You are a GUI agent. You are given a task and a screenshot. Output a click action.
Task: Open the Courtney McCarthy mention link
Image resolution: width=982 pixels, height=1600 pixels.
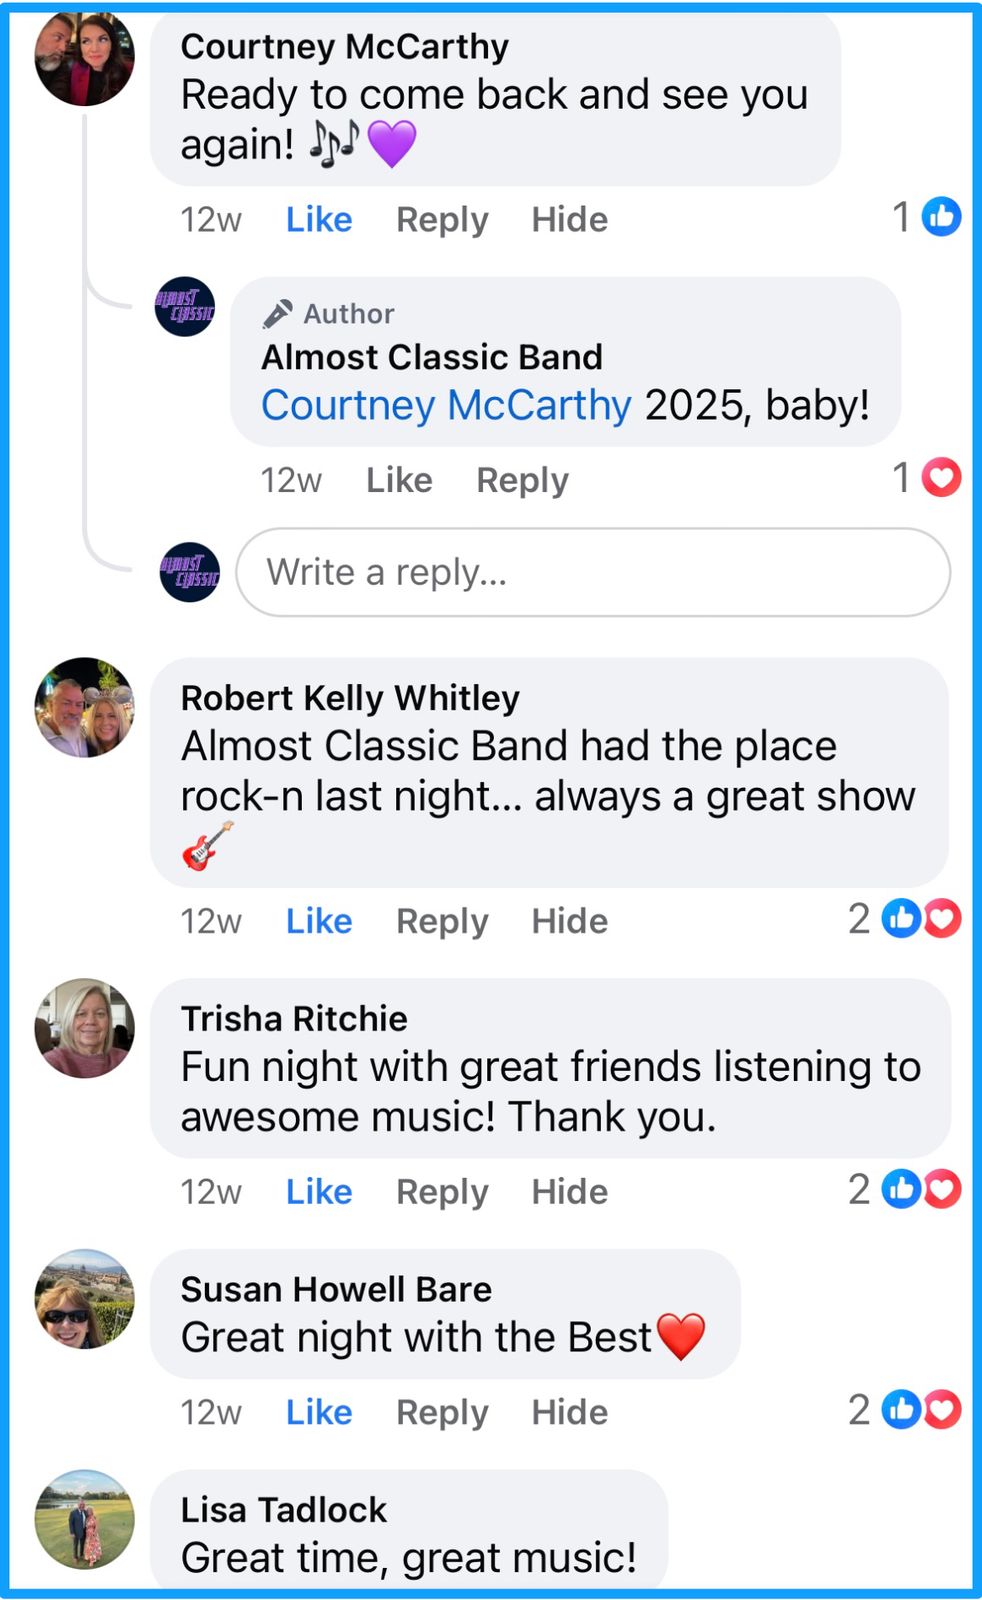pyautogui.click(x=446, y=406)
